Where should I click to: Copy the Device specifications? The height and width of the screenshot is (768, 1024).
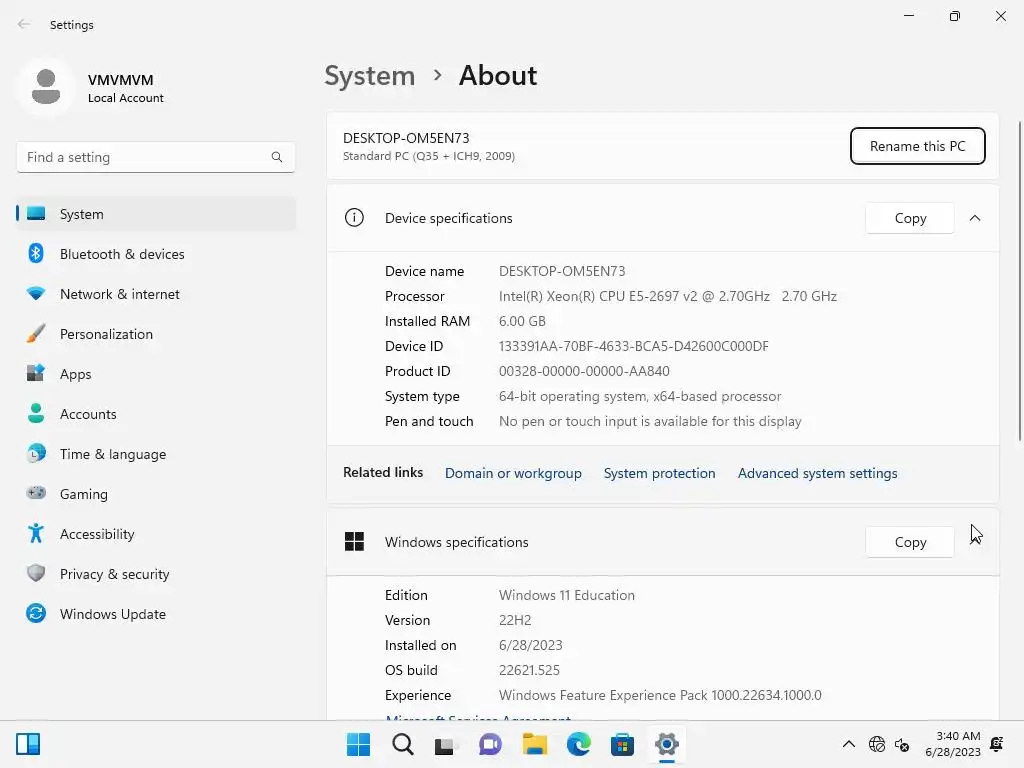point(910,218)
